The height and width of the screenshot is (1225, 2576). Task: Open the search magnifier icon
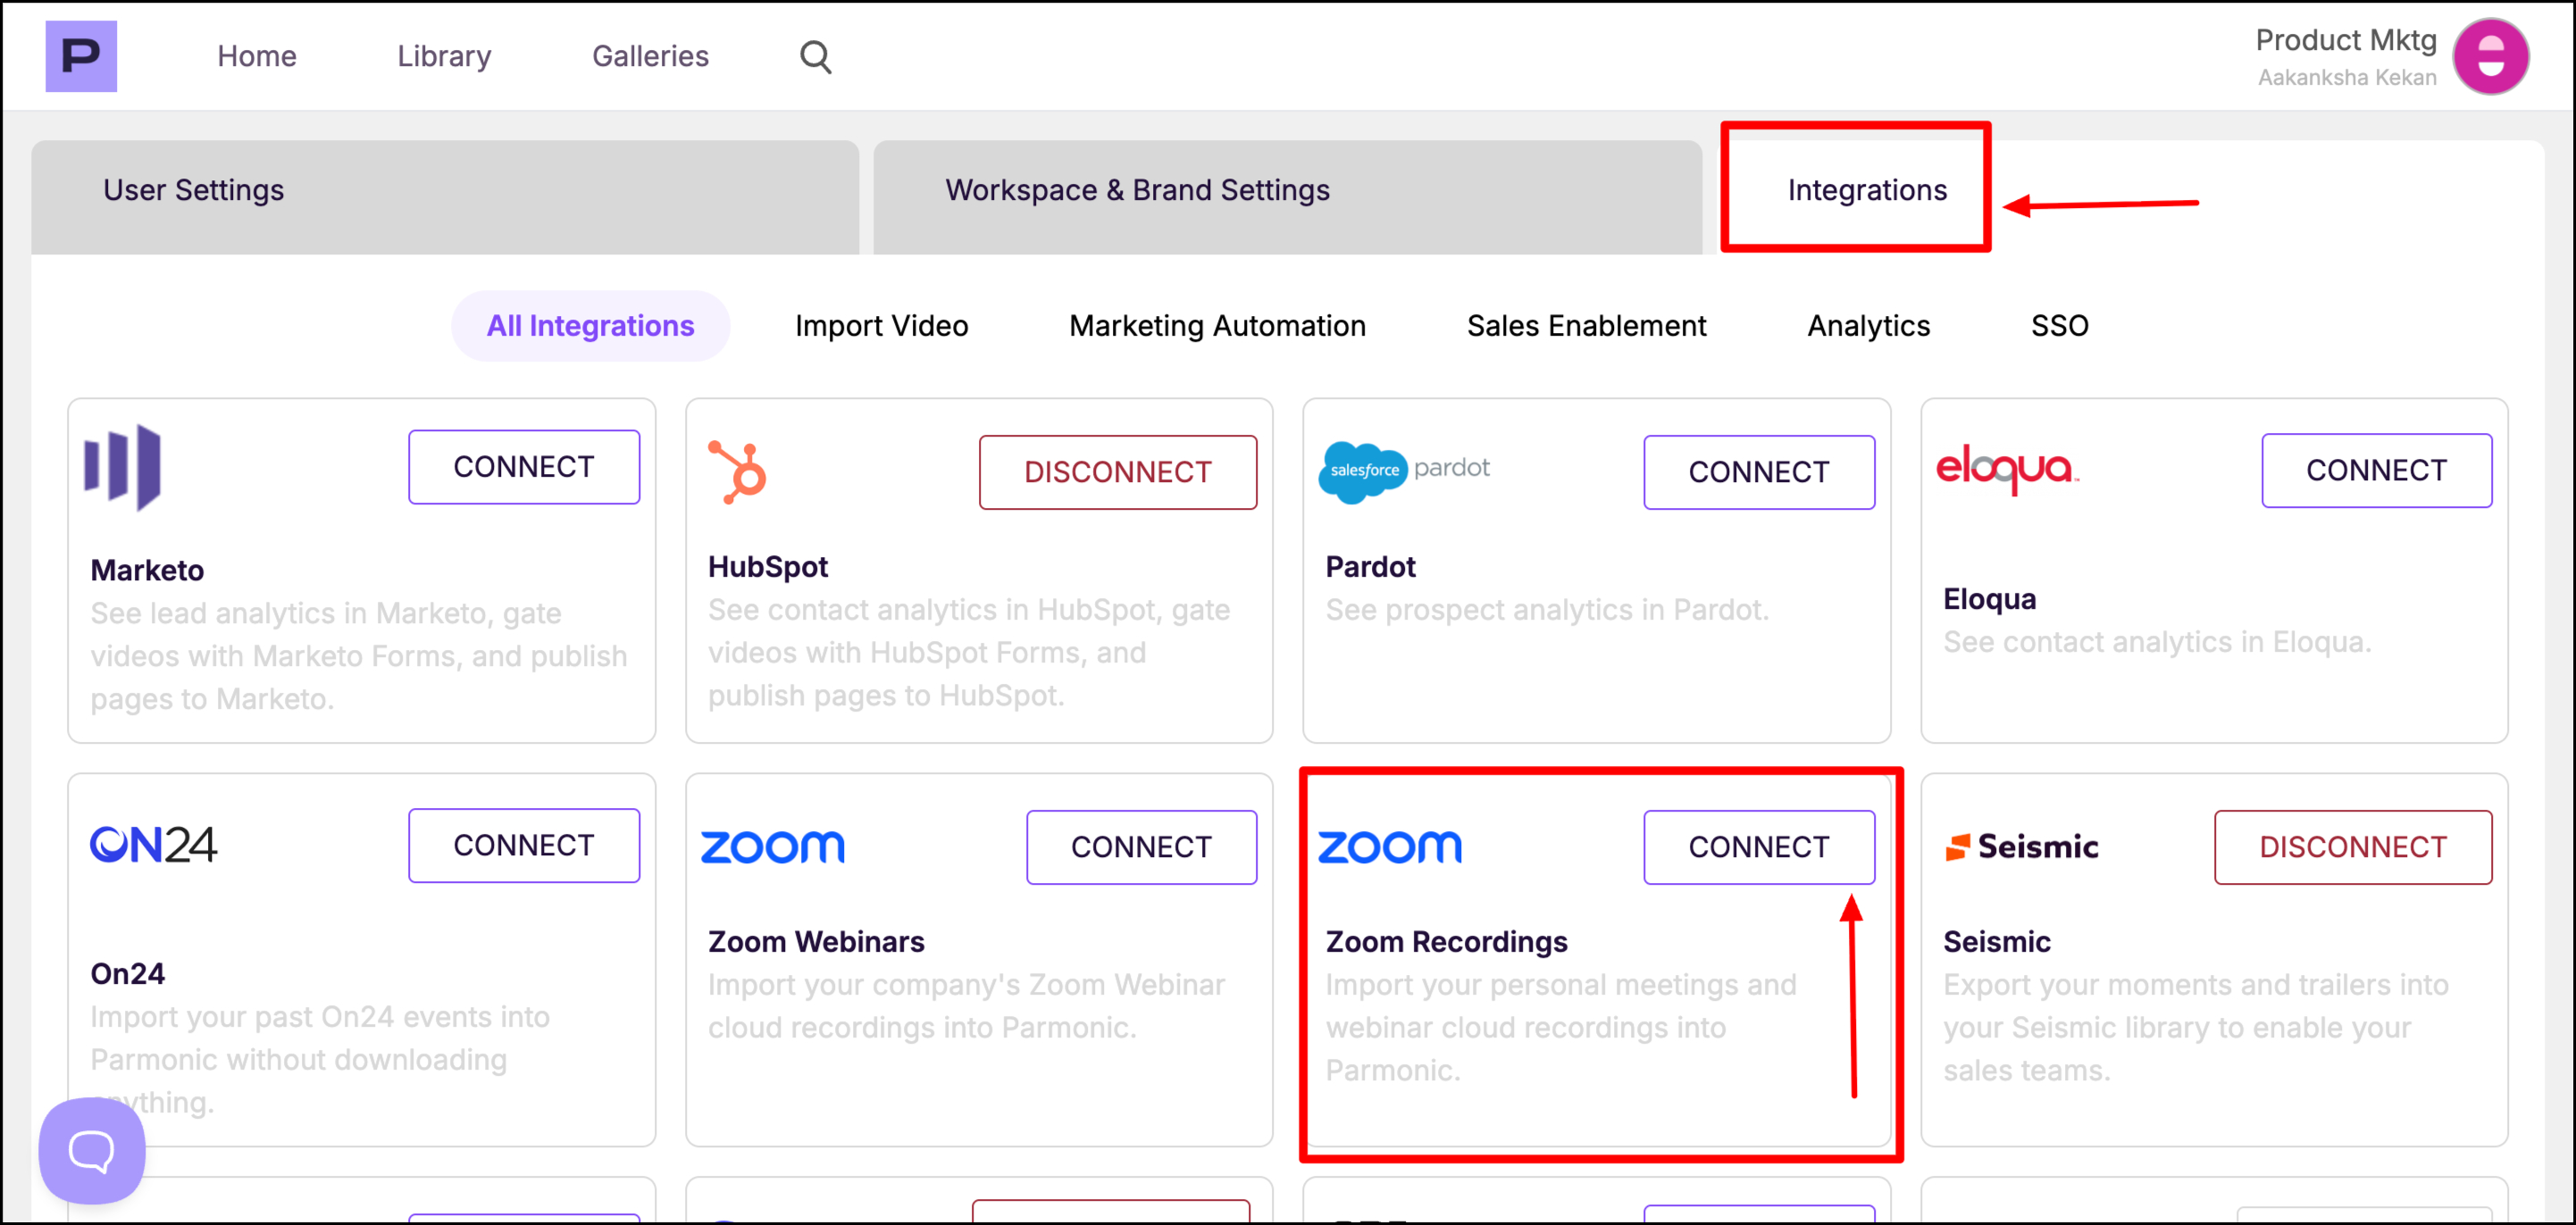click(815, 57)
